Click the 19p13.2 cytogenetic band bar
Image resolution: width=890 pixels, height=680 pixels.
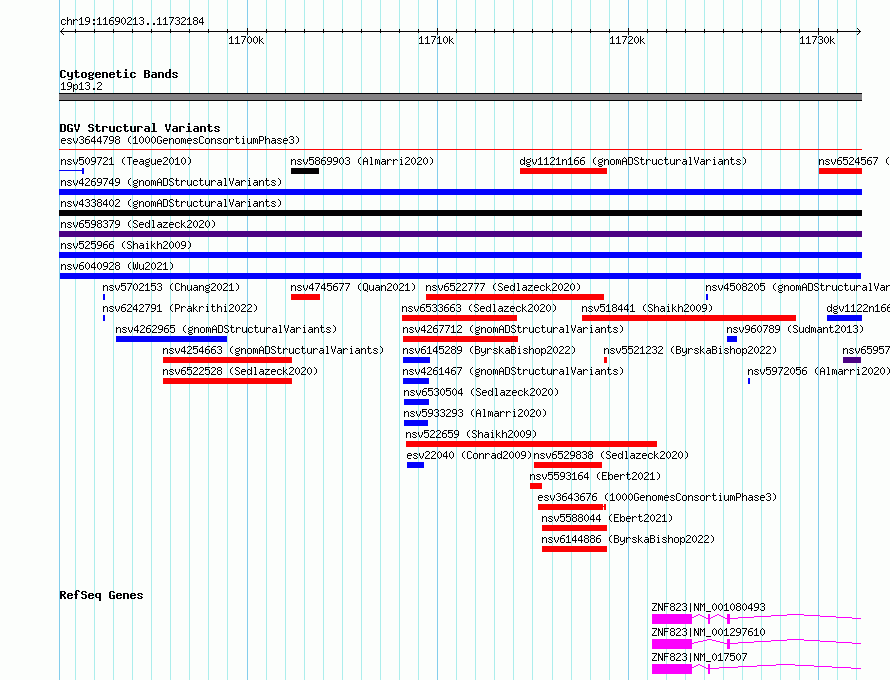[460, 97]
